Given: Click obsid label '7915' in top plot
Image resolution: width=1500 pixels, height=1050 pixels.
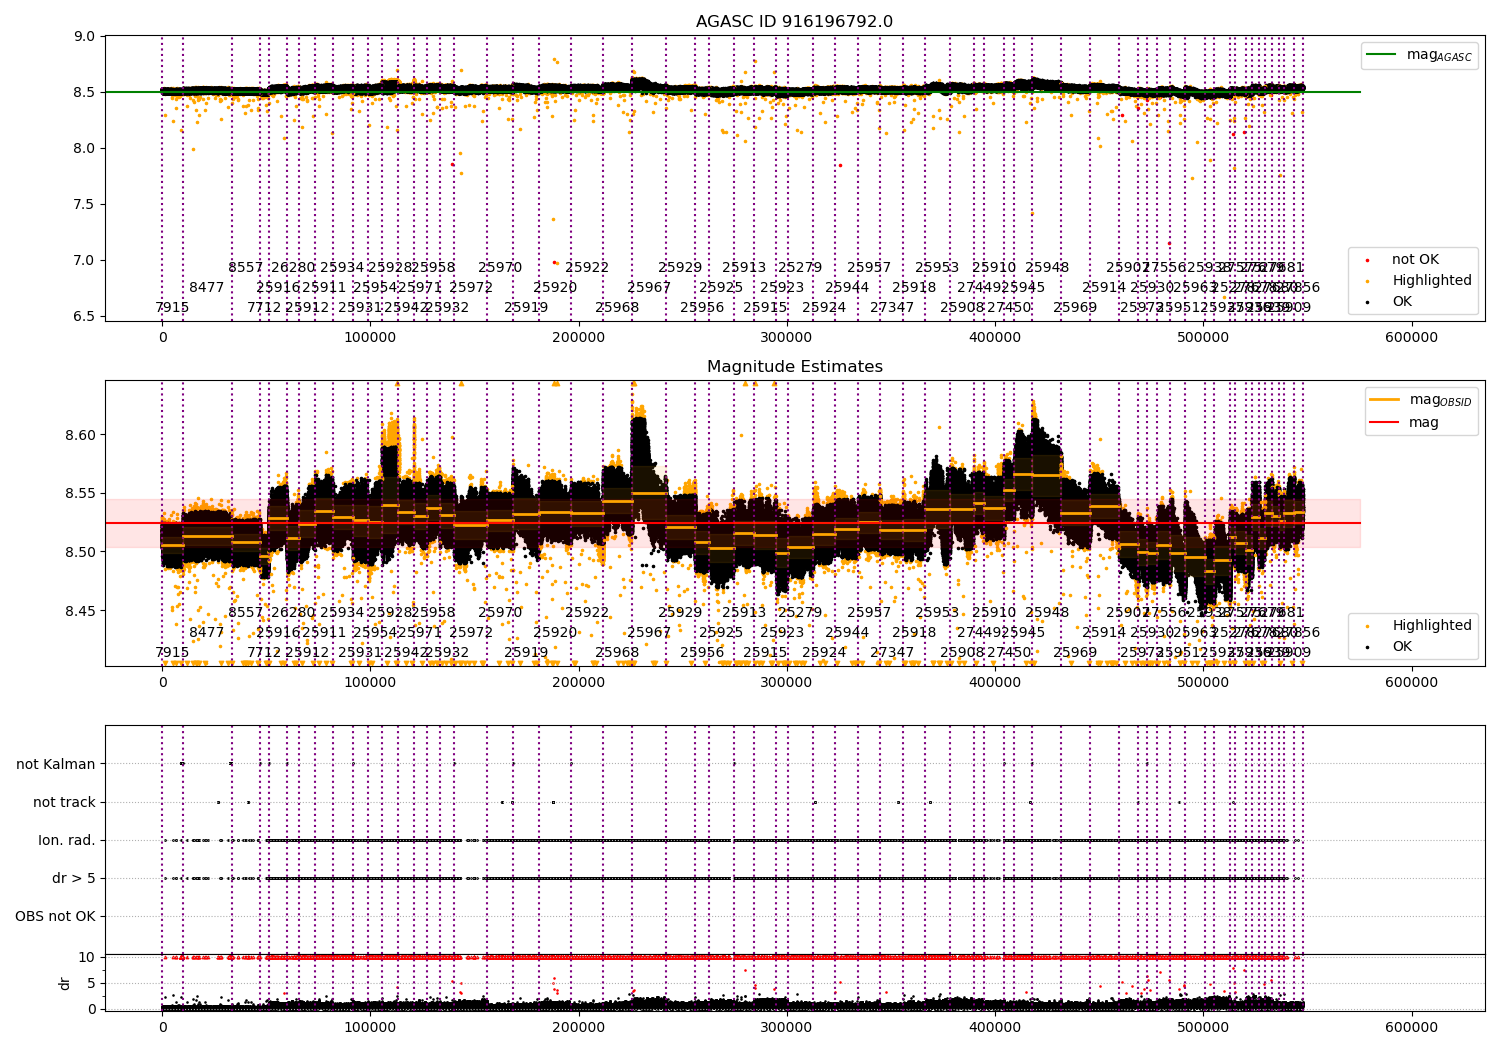Looking at the screenshot, I should coord(172,308).
